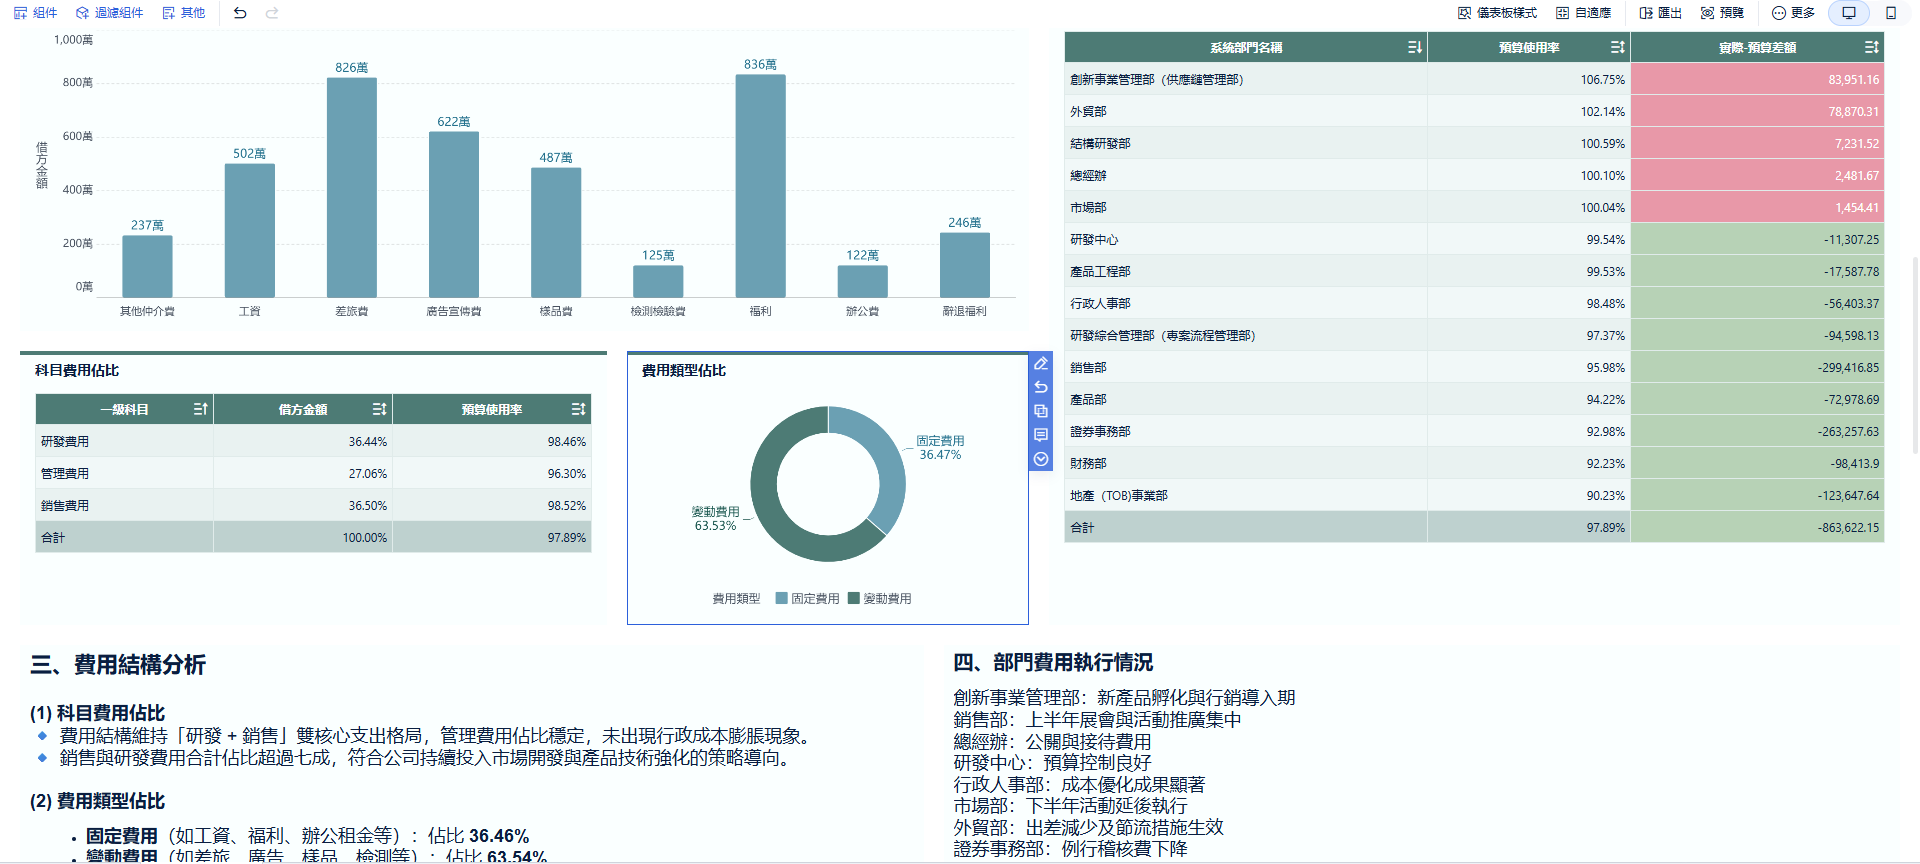This screenshot has width=1920, height=864.
Task: Sort the 實際-預算差額 column via sort icon
Action: click(x=1871, y=47)
